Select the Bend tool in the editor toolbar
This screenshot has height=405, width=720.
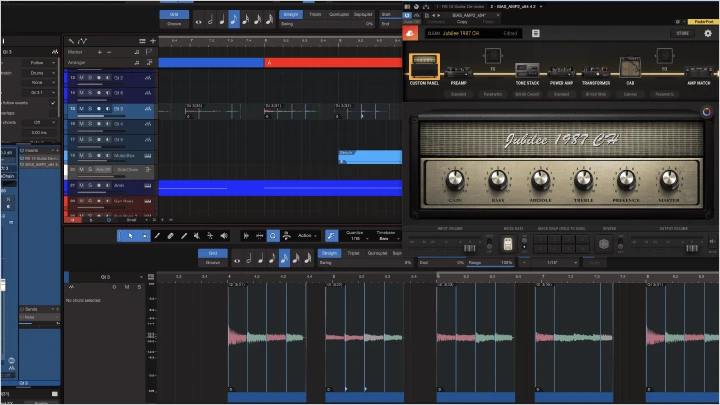pyautogui.click(x=210, y=236)
